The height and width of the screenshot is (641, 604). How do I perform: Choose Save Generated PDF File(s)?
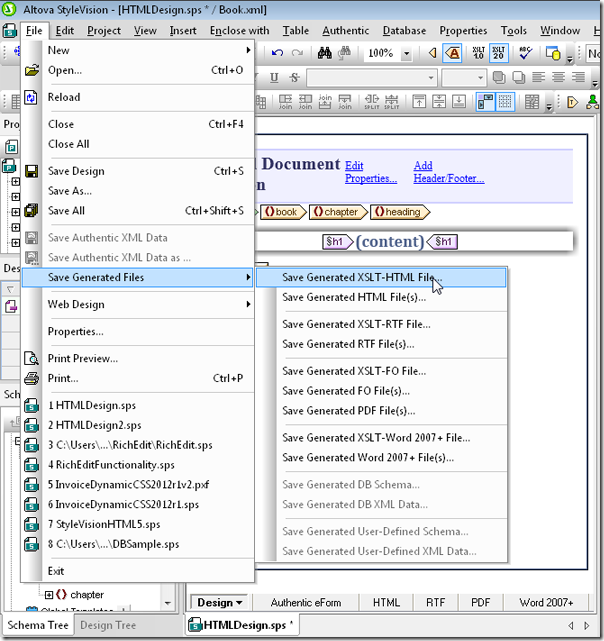click(x=348, y=411)
